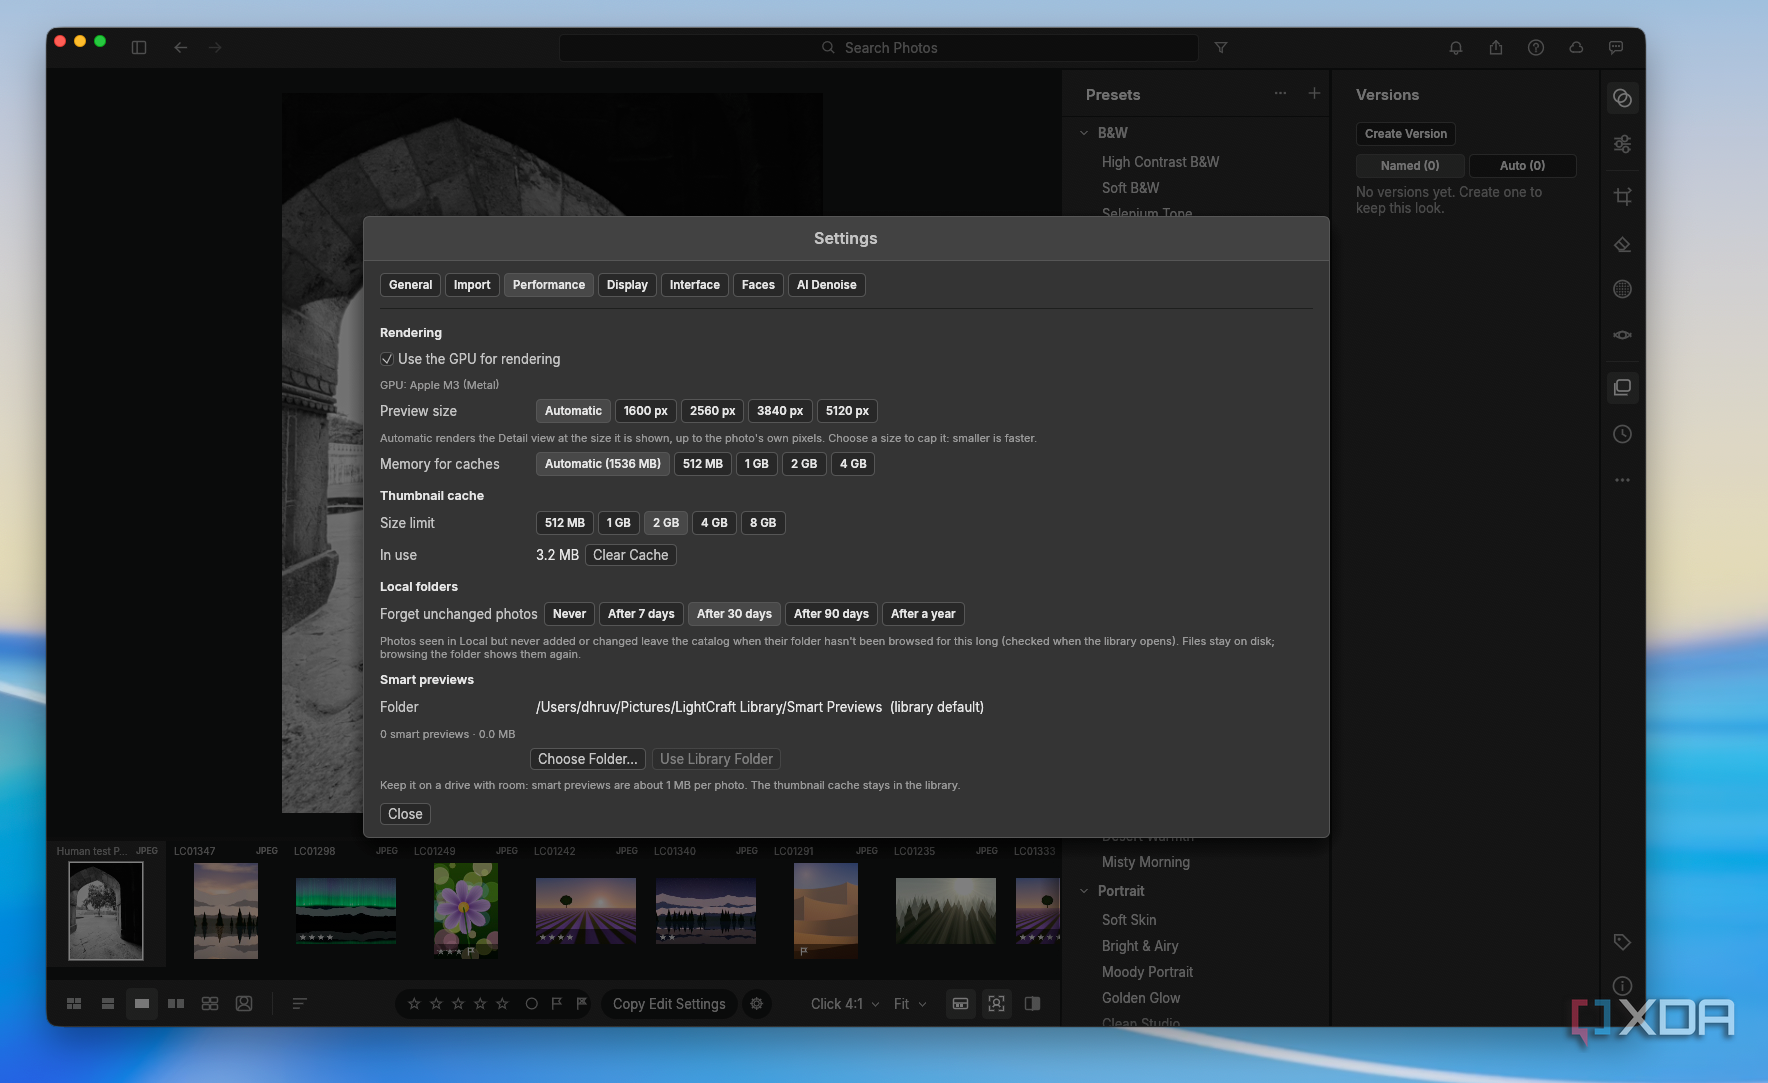Open the adjustment sliders panel icon
1768x1083 pixels.
(x=1622, y=144)
